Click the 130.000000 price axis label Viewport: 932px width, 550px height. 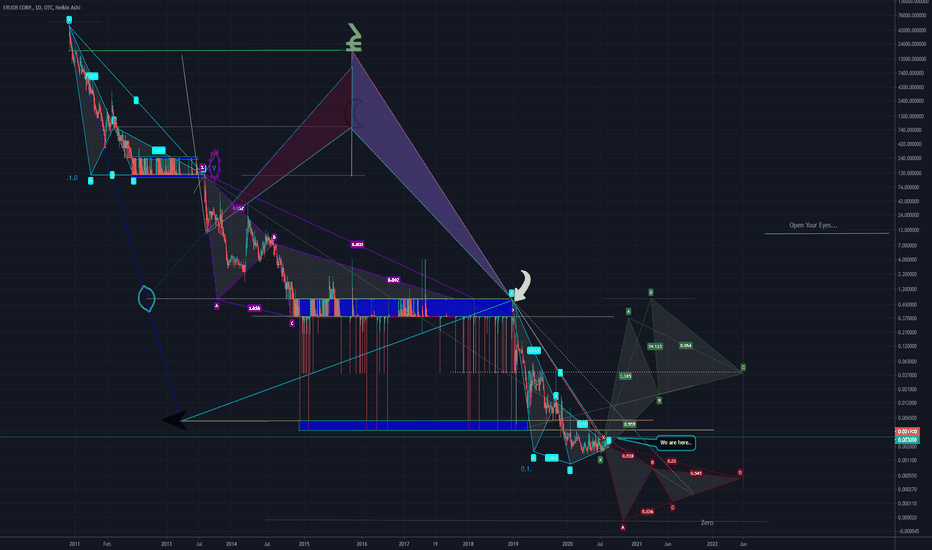[912, 173]
